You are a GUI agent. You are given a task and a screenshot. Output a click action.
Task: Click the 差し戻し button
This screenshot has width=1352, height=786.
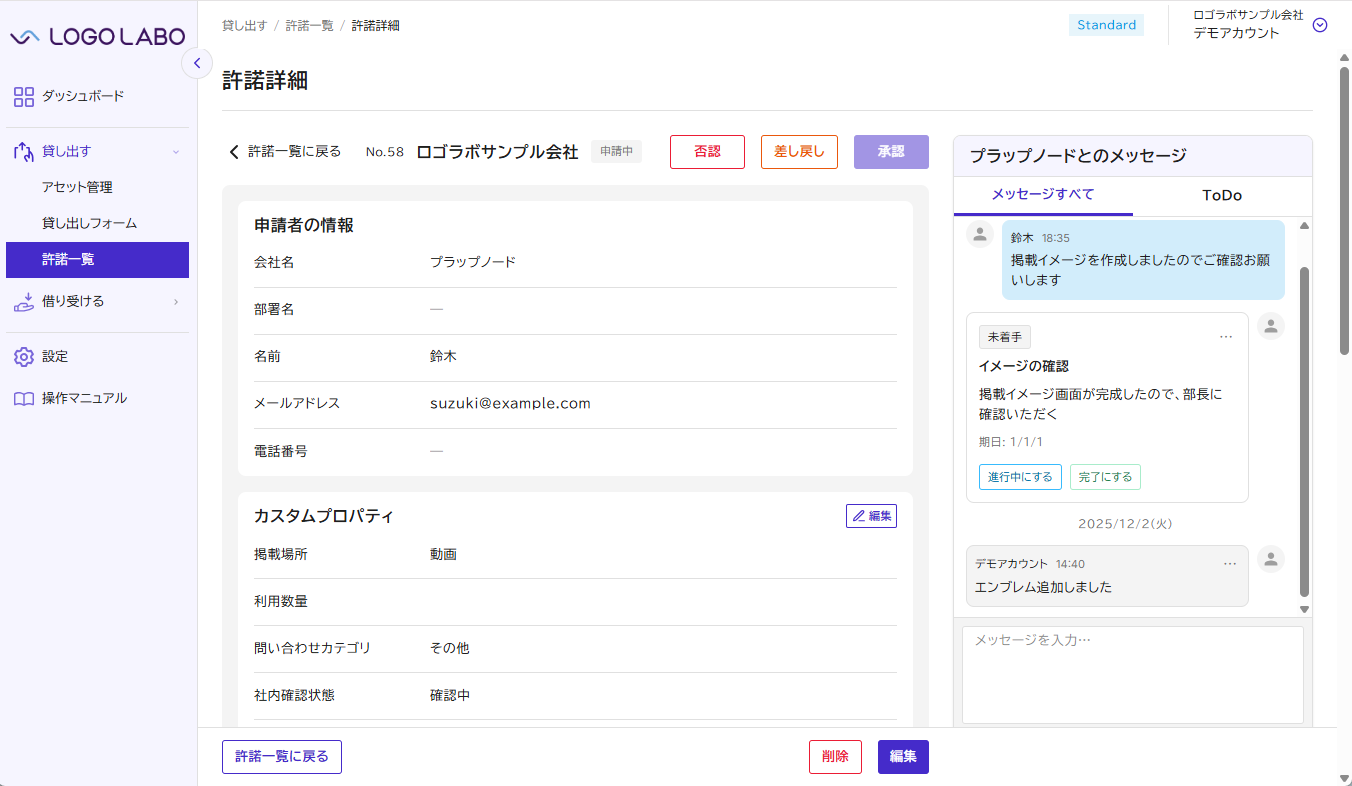click(x=799, y=152)
